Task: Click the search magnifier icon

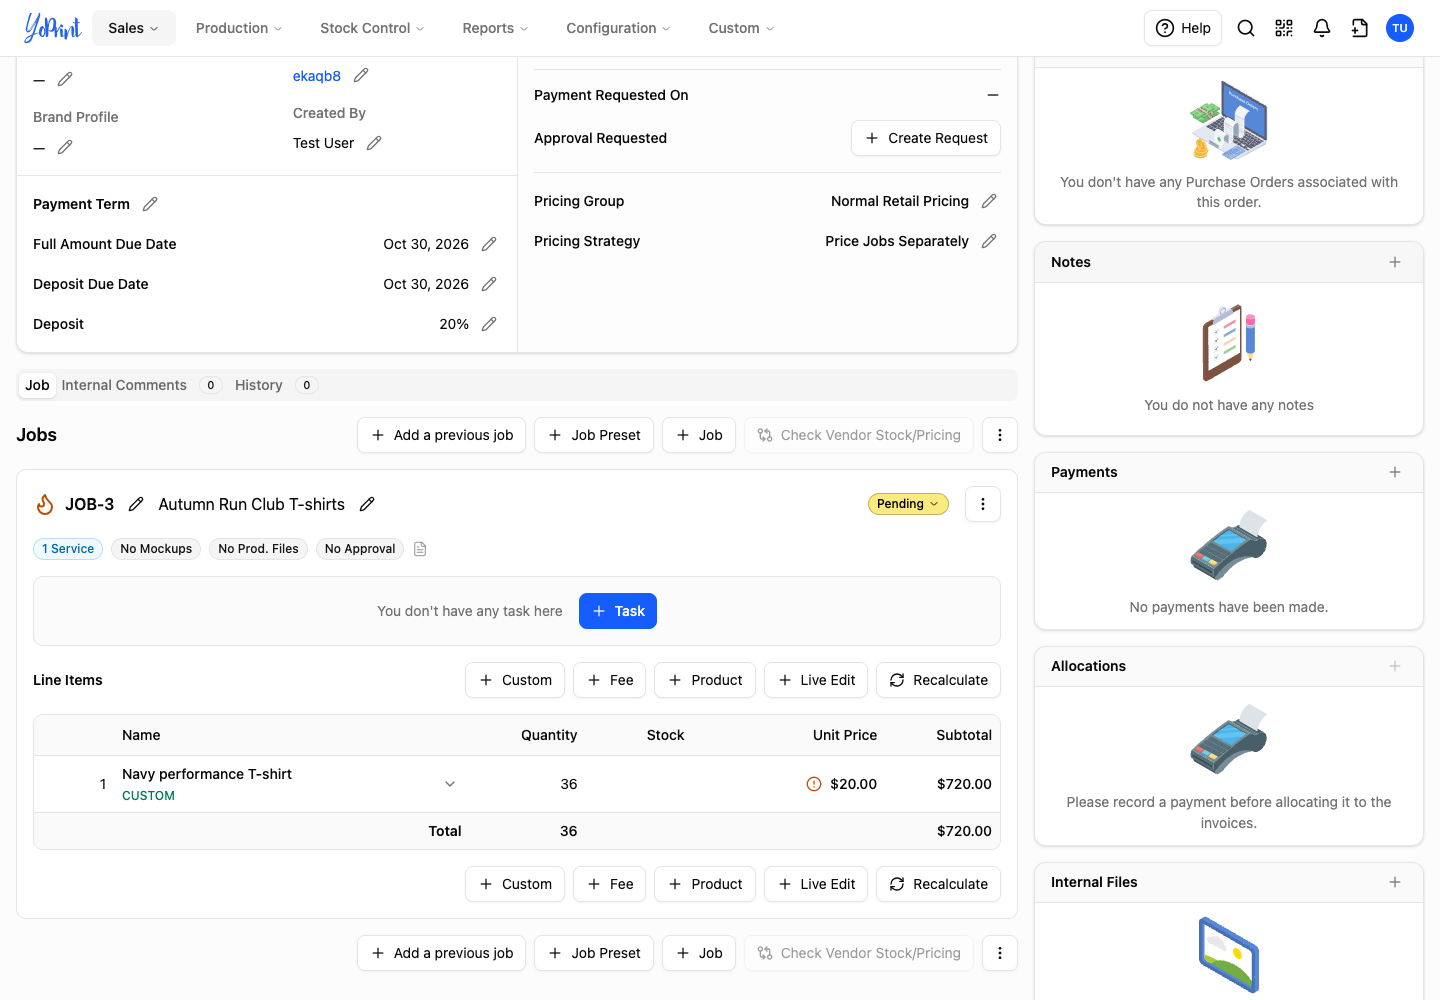Action: (1246, 28)
